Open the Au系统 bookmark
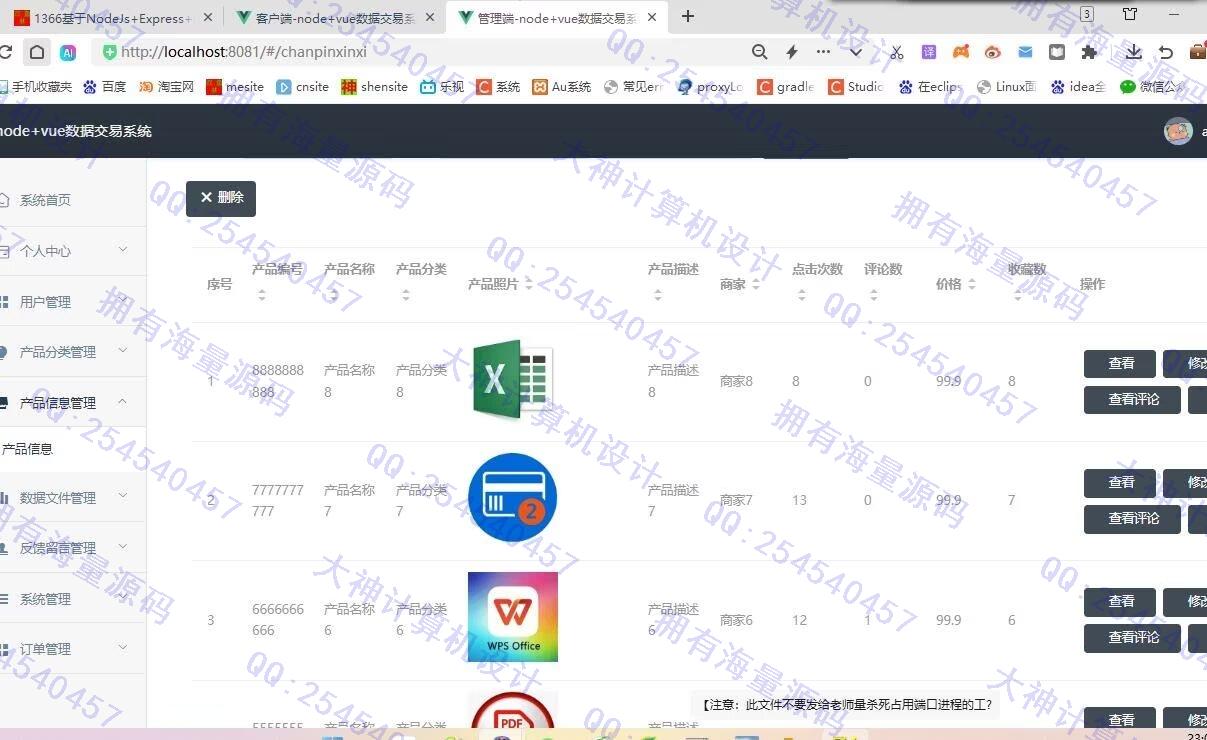This screenshot has width=1207, height=740. [x=562, y=87]
